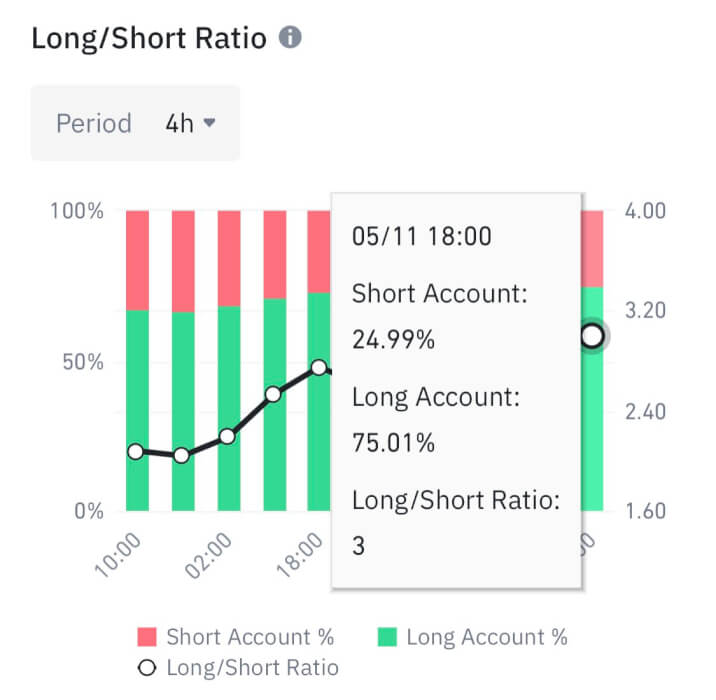Click the ratio point above 18:00 label

click(x=318, y=368)
